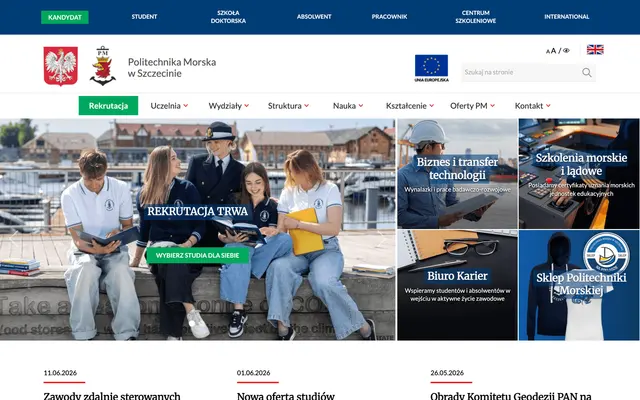Open news Zawody zdalnie sterowanych
This screenshot has height=400, width=640.
112,396
